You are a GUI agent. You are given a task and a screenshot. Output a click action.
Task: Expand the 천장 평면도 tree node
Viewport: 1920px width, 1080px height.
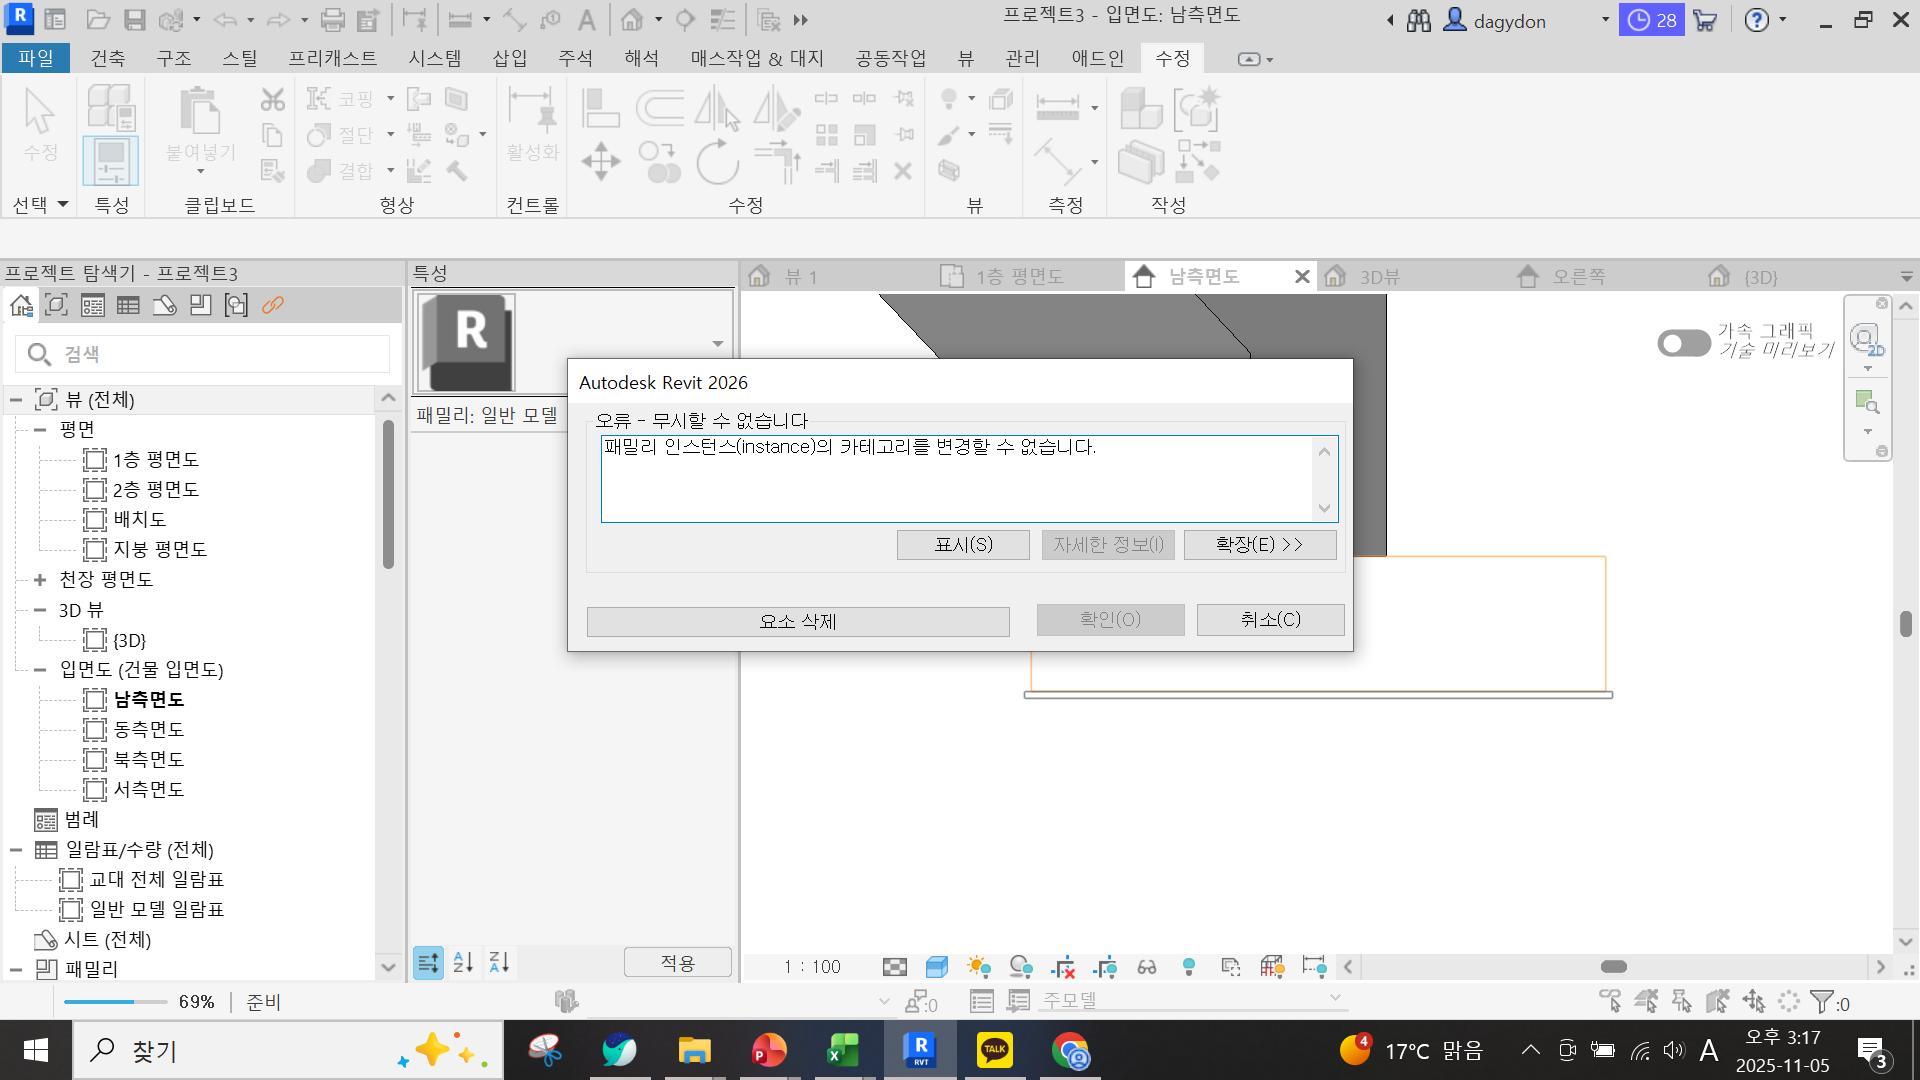tap(40, 580)
